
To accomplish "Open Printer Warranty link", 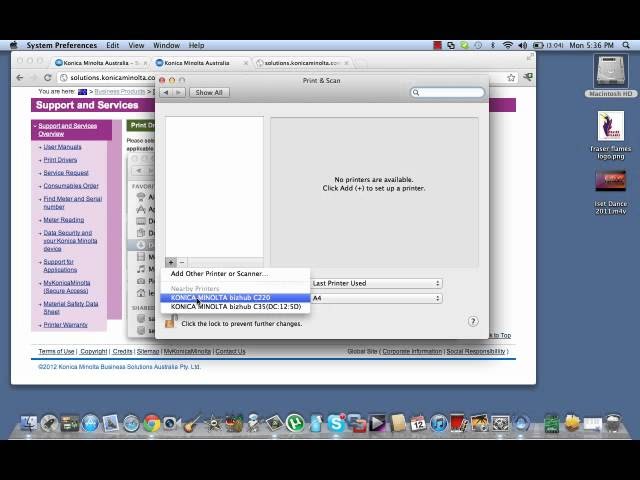I will tap(65, 325).
